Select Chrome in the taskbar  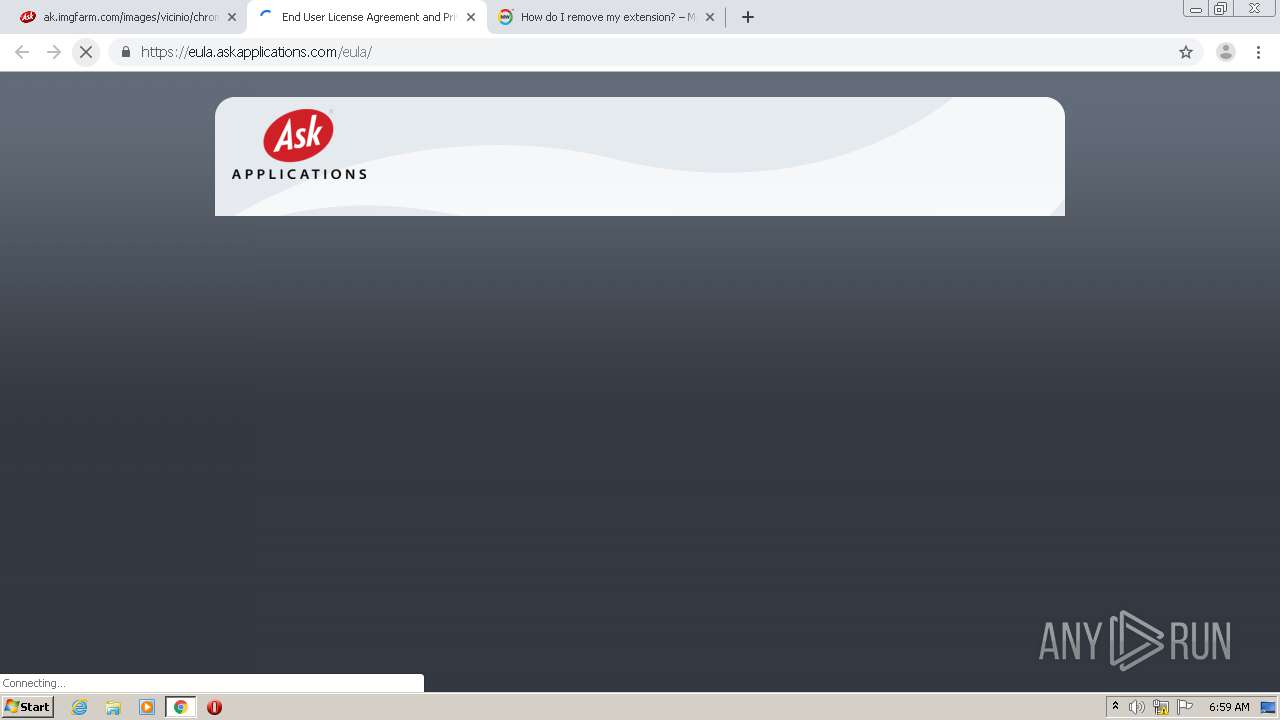click(181, 707)
